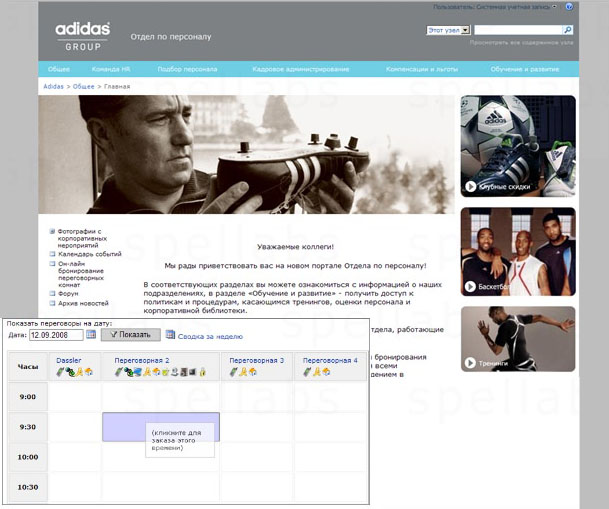Image resolution: width=609 pixels, height=509 pixels.
Task: Open the help icon at top right
Action: click(x=569, y=7)
